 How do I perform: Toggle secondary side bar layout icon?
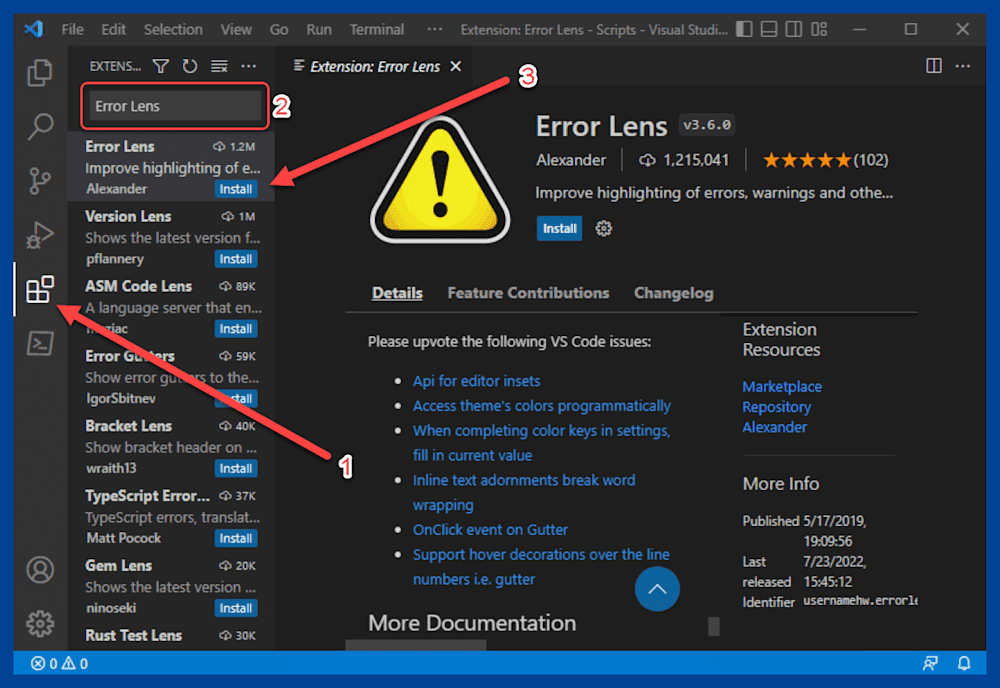[x=794, y=29]
